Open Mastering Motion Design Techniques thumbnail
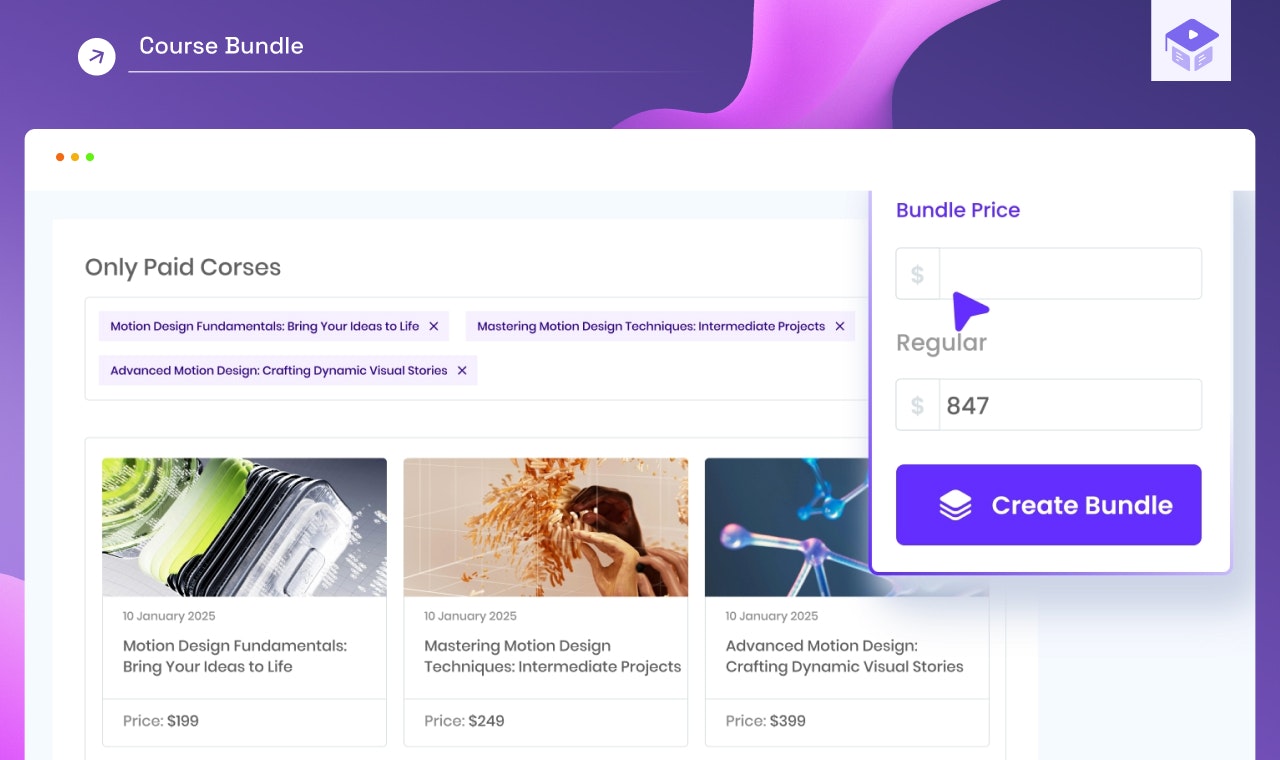1280x760 pixels. coord(546,527)
